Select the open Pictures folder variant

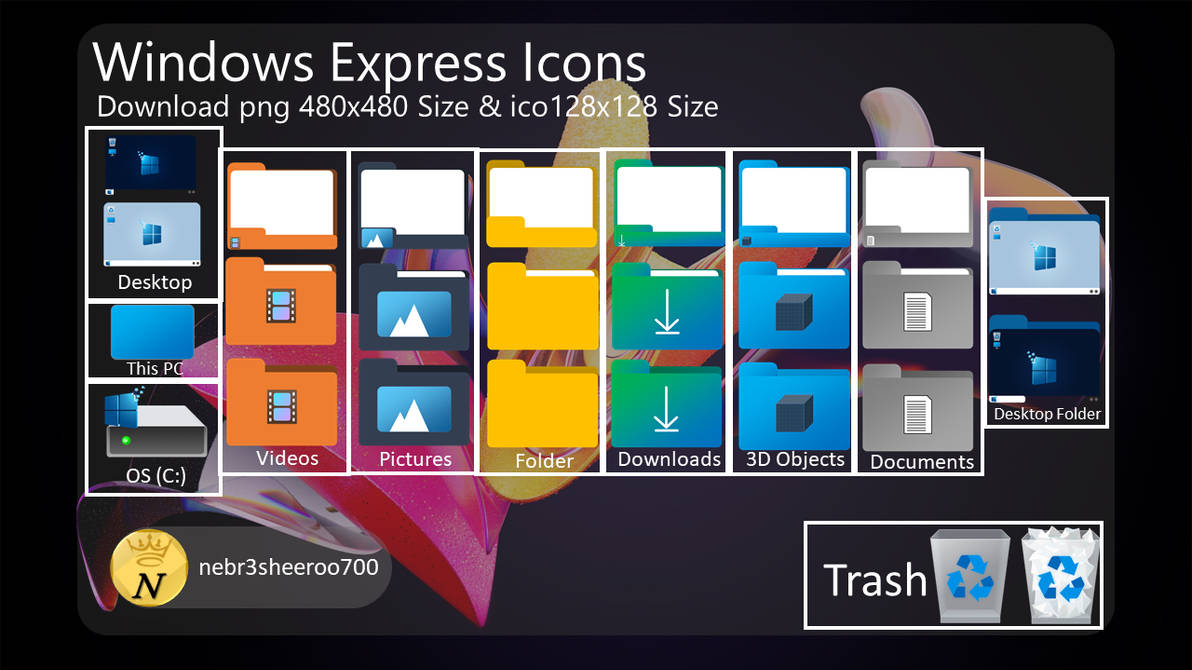pos(414,205)
